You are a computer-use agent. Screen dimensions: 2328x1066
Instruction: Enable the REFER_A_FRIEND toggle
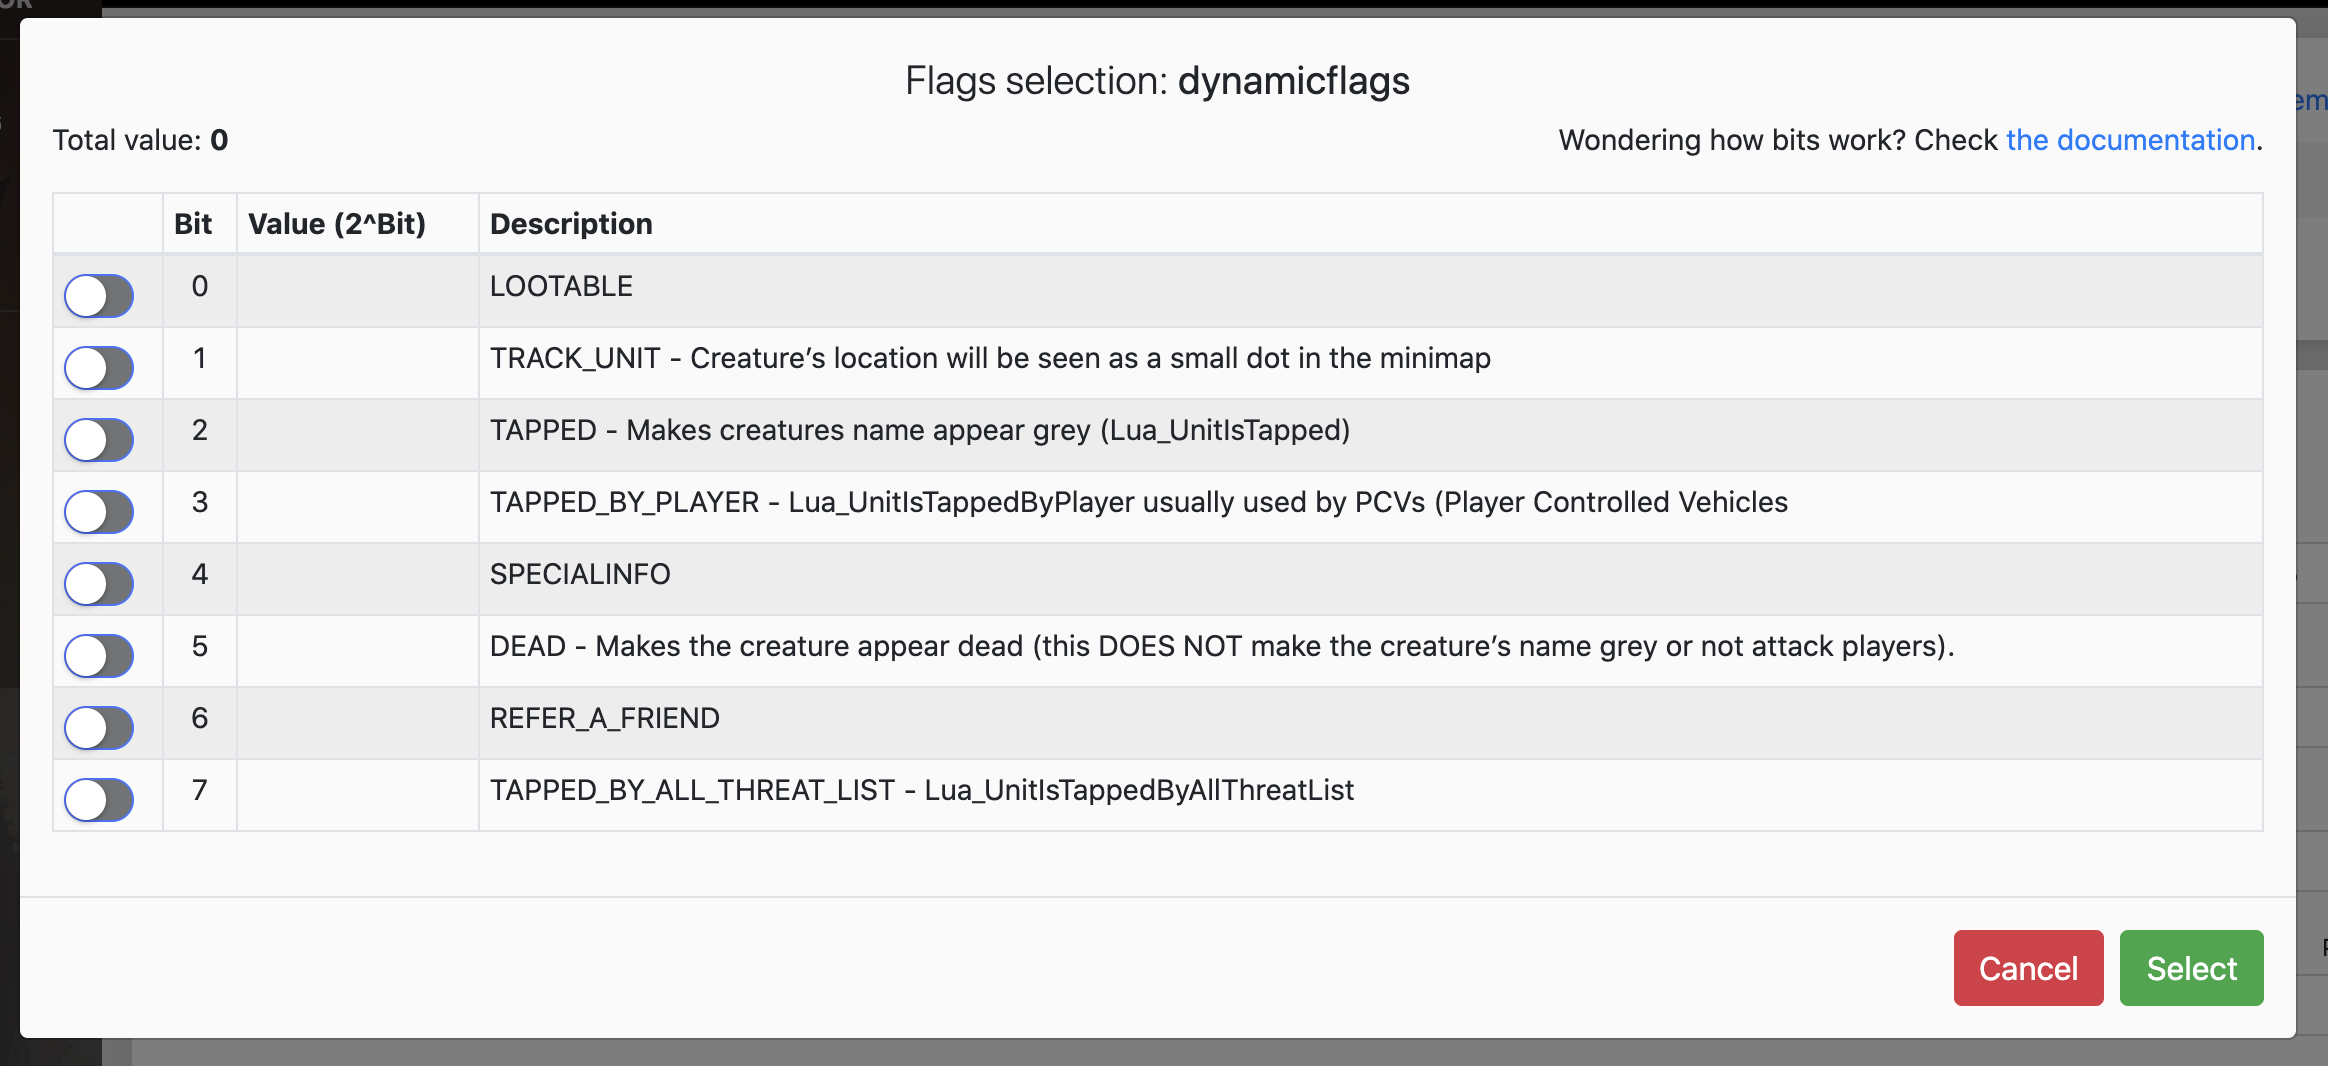[x=99, y=728]
